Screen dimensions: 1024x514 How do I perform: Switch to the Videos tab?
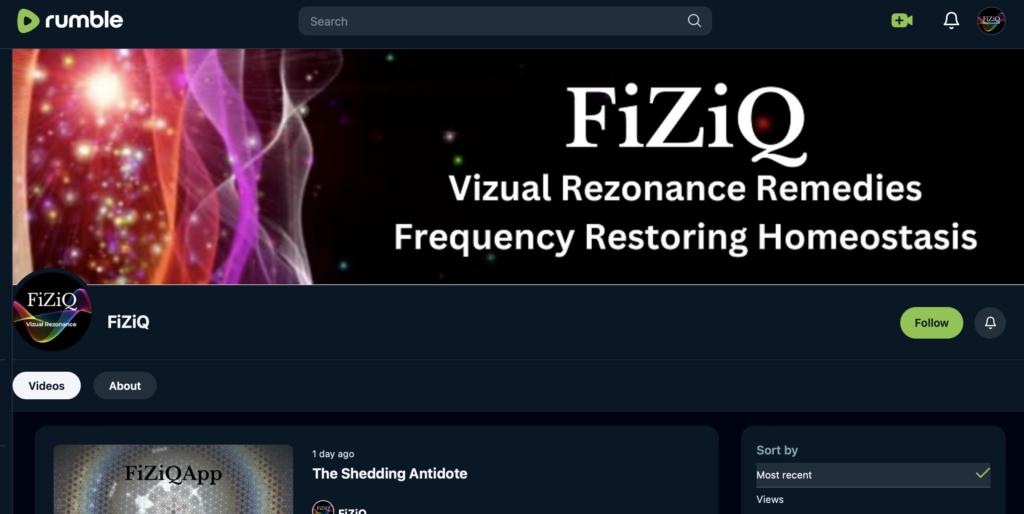(46, 386)
